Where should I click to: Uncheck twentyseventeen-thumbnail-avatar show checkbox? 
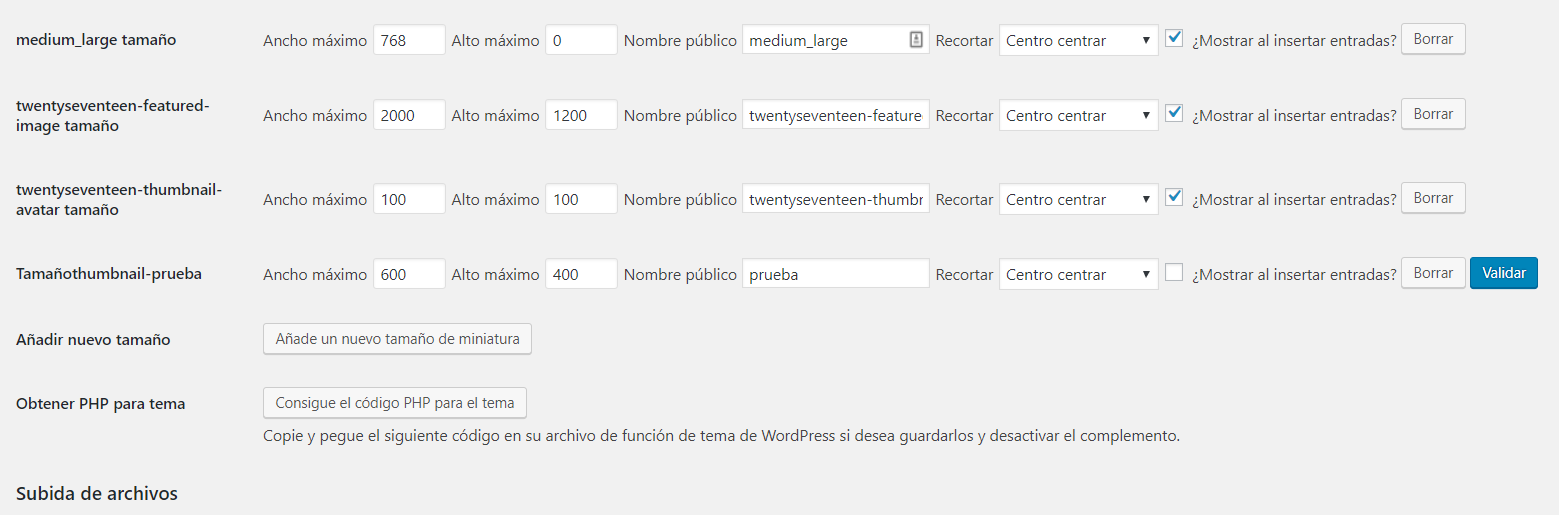click(x=1174, y=198)
